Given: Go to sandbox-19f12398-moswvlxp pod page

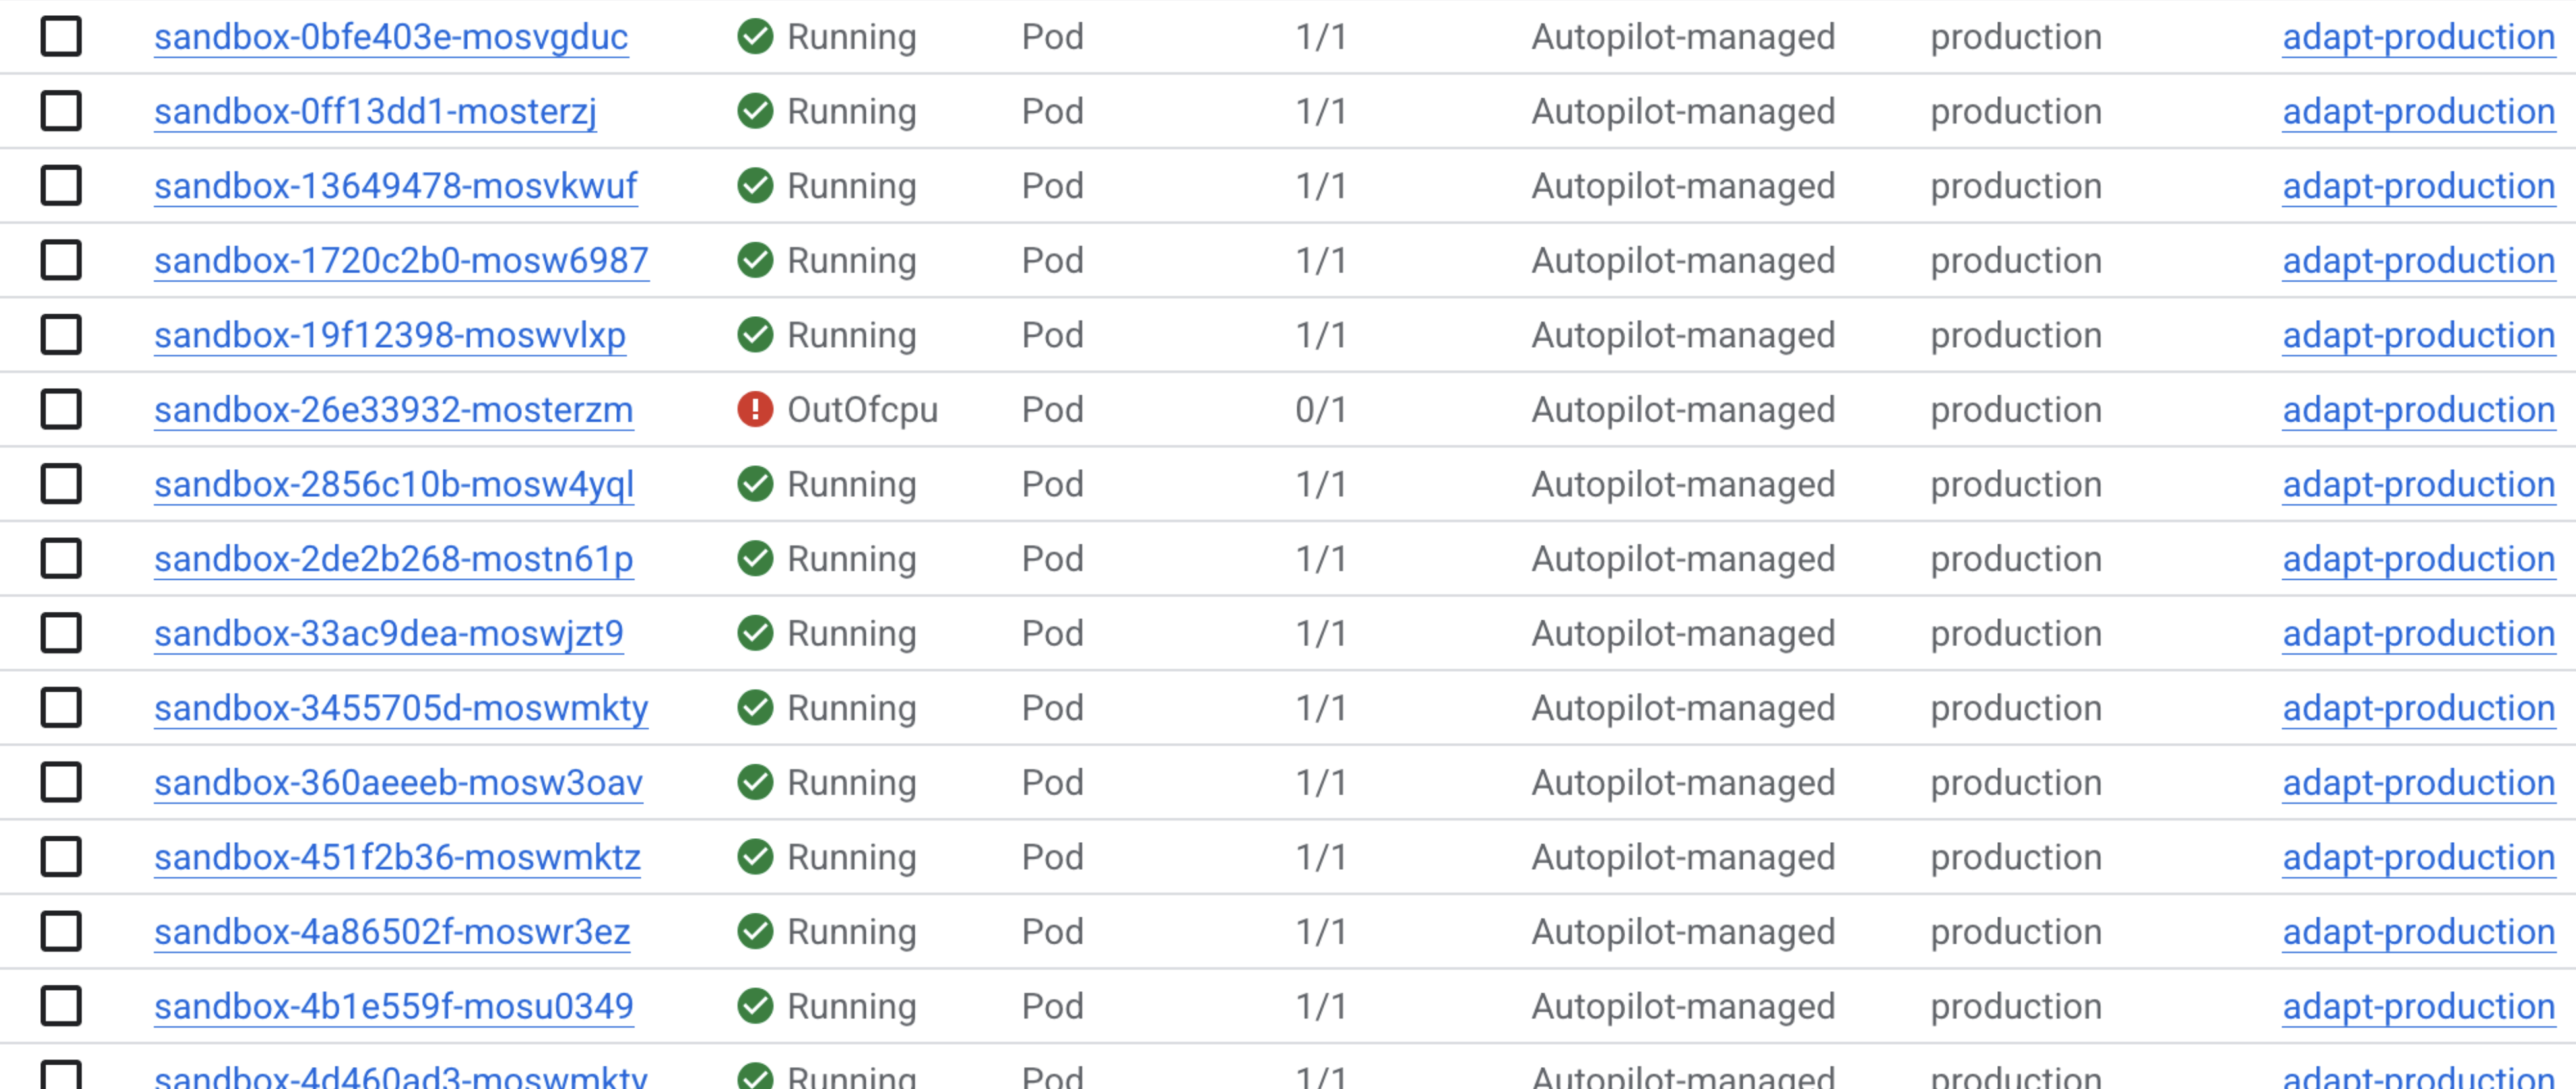Looking at the screenshot, I should [390, 335].
